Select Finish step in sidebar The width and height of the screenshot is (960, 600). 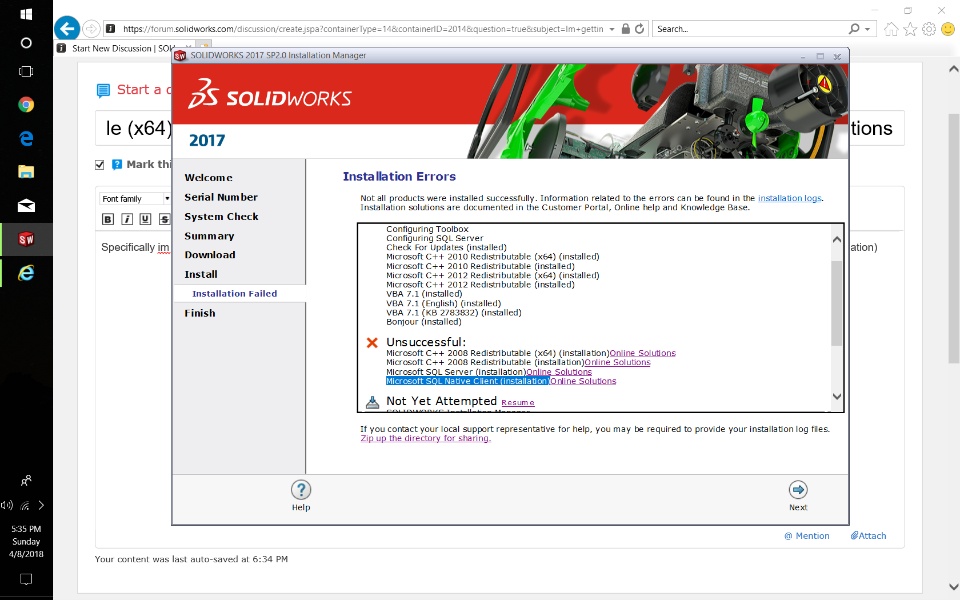(x=200, y=313)
